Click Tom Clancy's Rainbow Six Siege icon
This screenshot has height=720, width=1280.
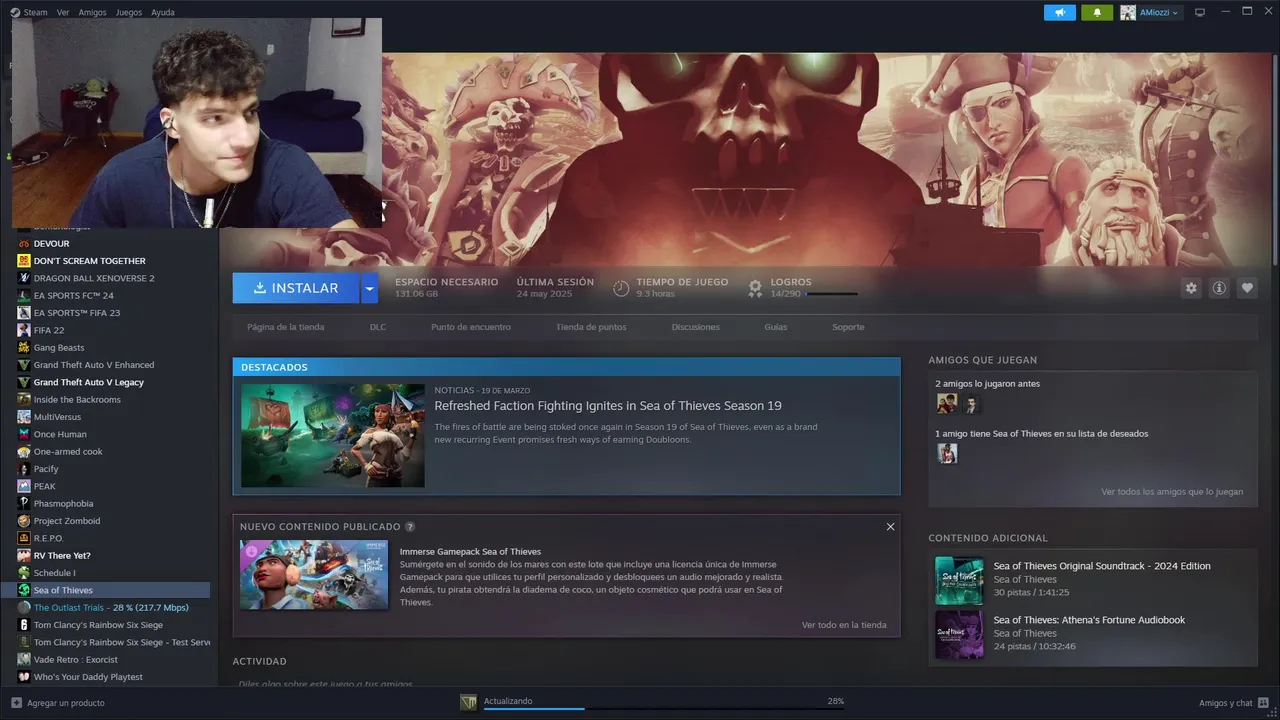24,625
